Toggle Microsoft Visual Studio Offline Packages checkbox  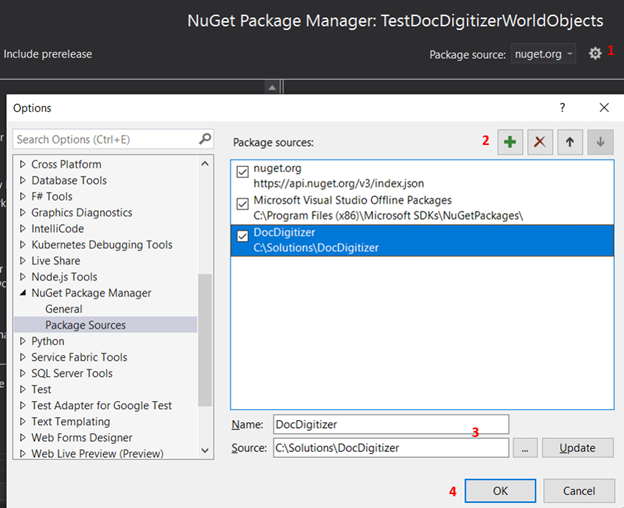click(x=244, y=204)
